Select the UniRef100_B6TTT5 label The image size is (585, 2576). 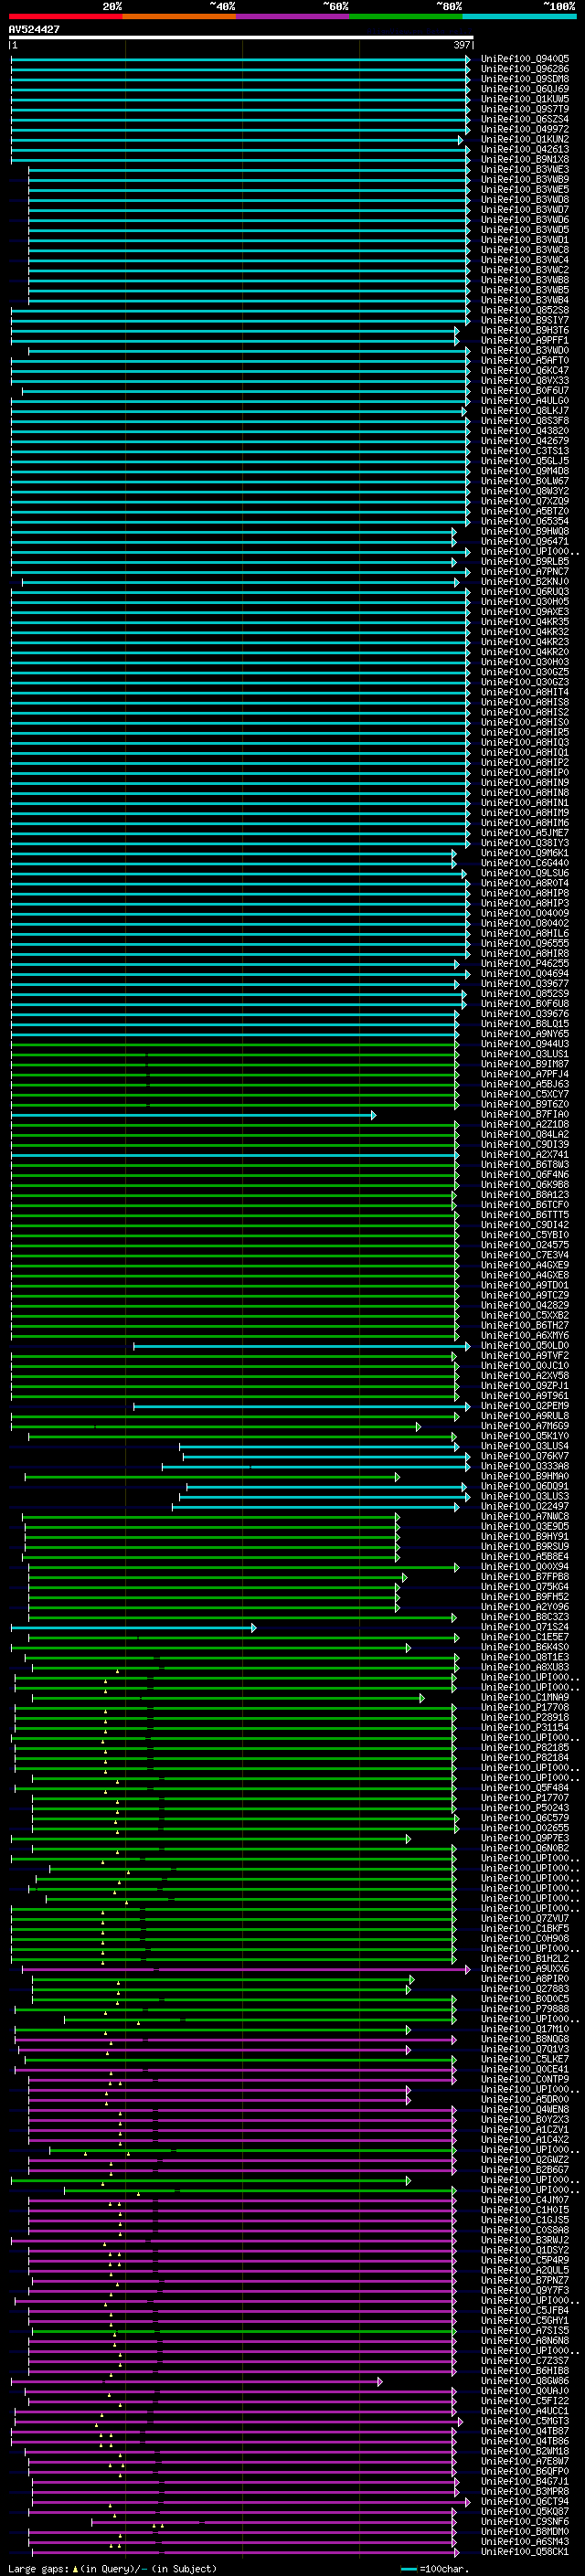pos(525,1214)
